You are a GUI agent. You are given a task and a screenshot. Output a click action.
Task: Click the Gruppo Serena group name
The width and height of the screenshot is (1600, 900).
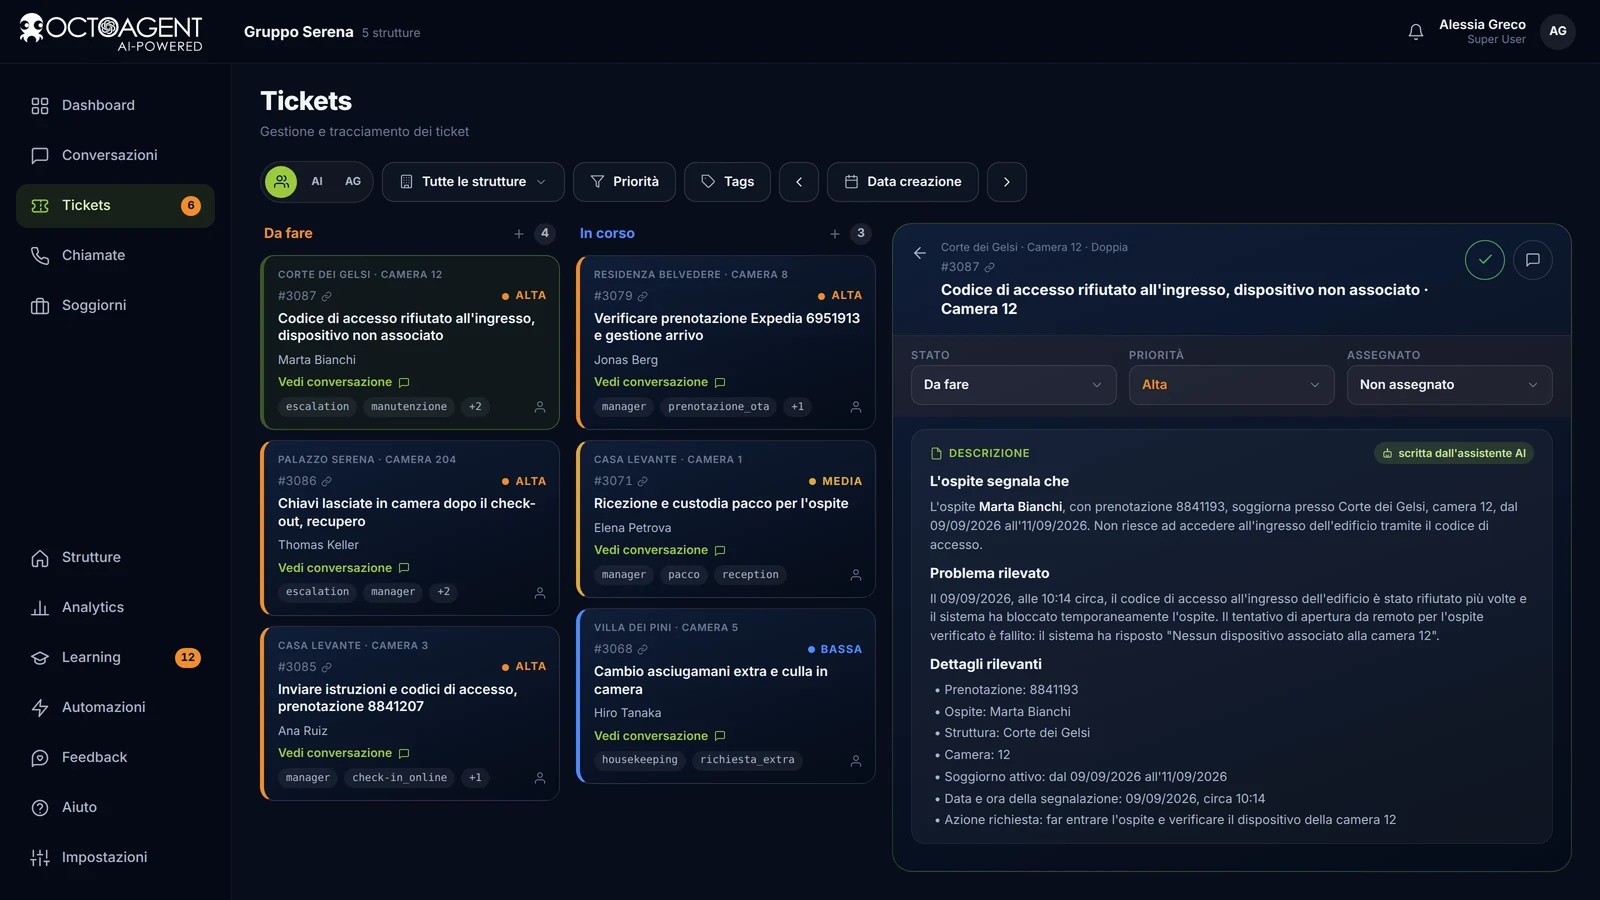click(x=299, y=32)
